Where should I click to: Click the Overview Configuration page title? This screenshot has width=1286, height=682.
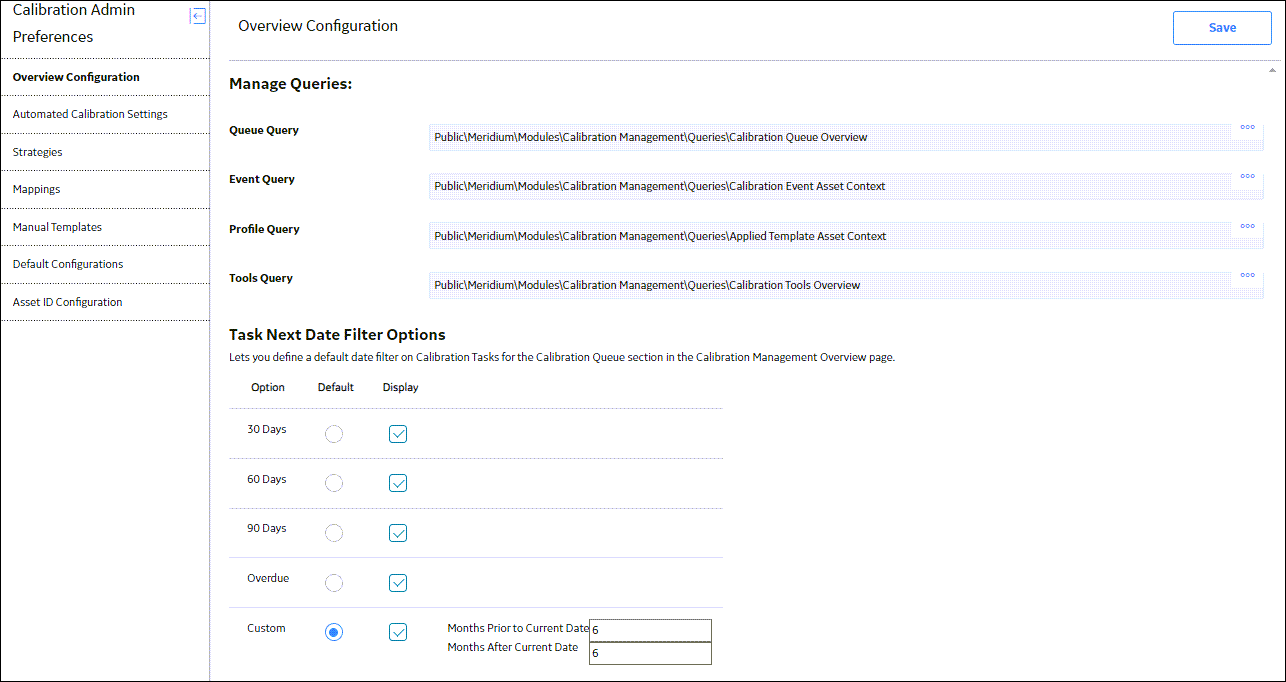(318, 26)
